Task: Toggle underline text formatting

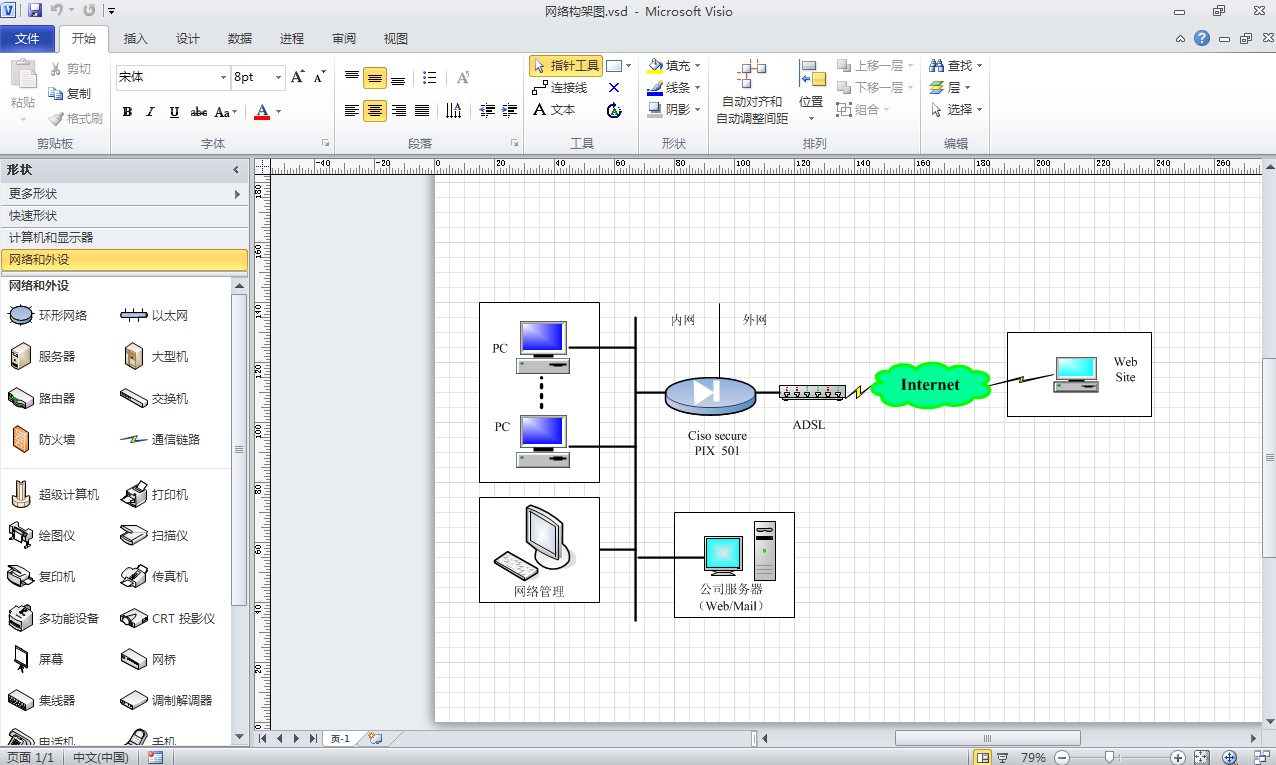Action: 174,112
